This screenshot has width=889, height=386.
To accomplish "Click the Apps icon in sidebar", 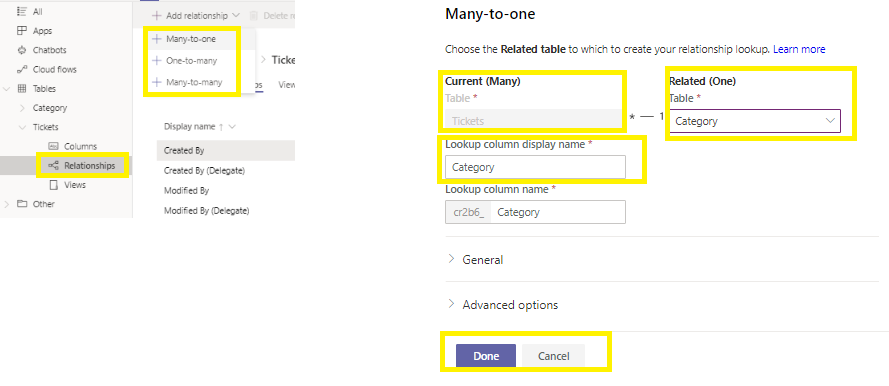I will [x=22, y=31].
